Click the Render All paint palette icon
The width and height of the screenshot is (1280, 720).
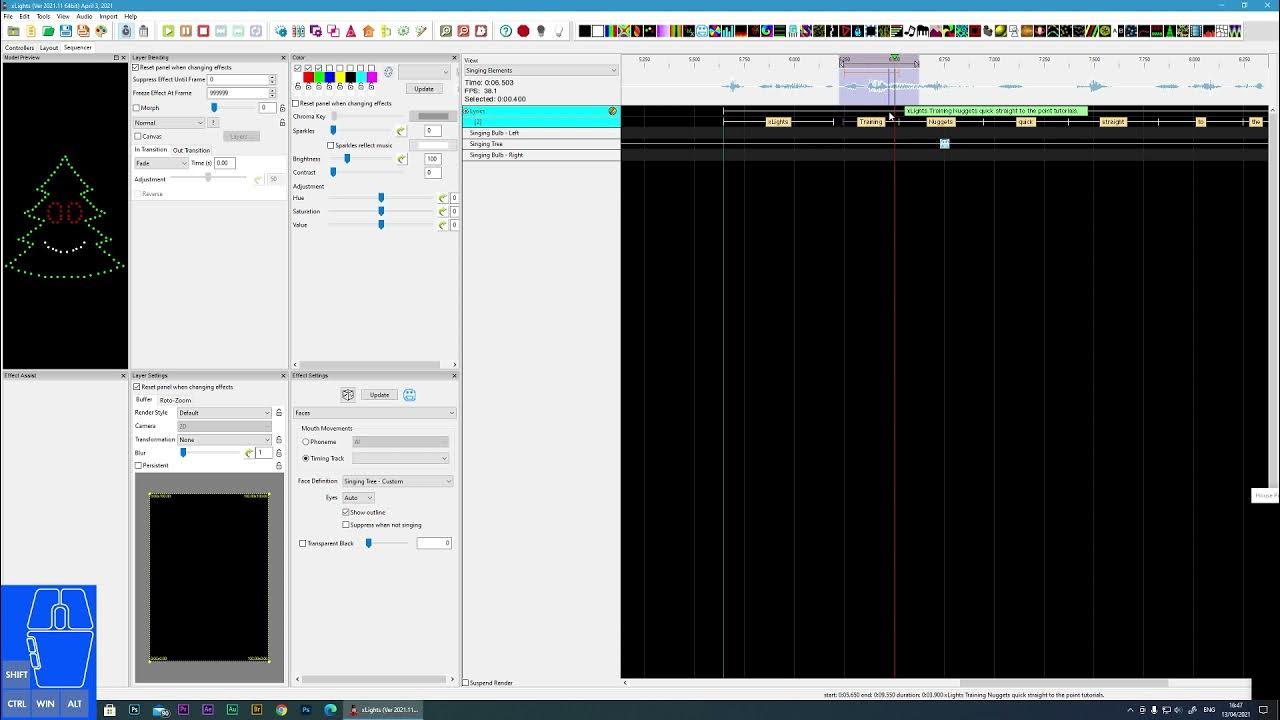[x=101, y=31]
